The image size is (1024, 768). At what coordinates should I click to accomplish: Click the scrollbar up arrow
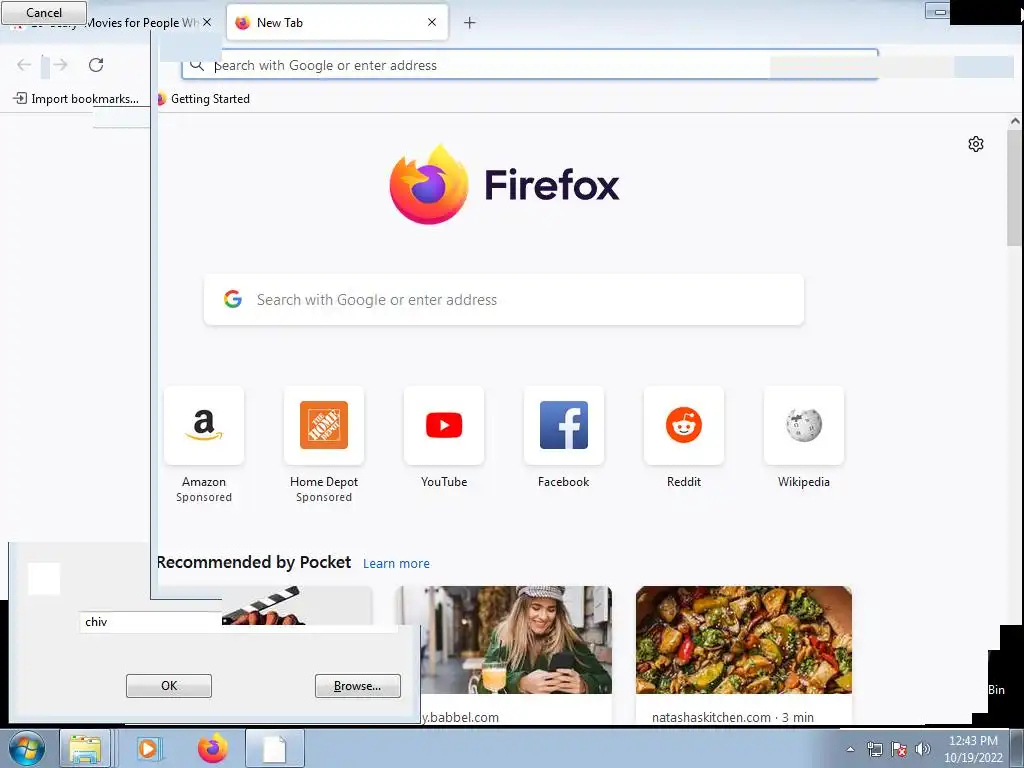(x=1014, y=121)
